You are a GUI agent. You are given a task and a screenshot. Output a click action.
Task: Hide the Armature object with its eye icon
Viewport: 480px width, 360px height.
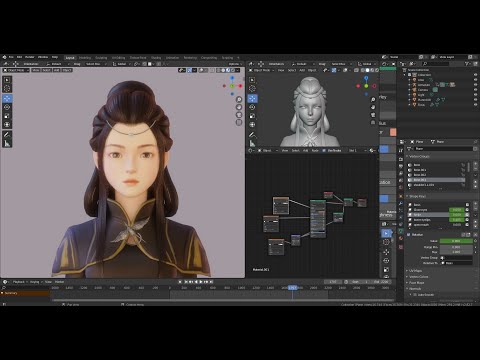coord(476,85)
